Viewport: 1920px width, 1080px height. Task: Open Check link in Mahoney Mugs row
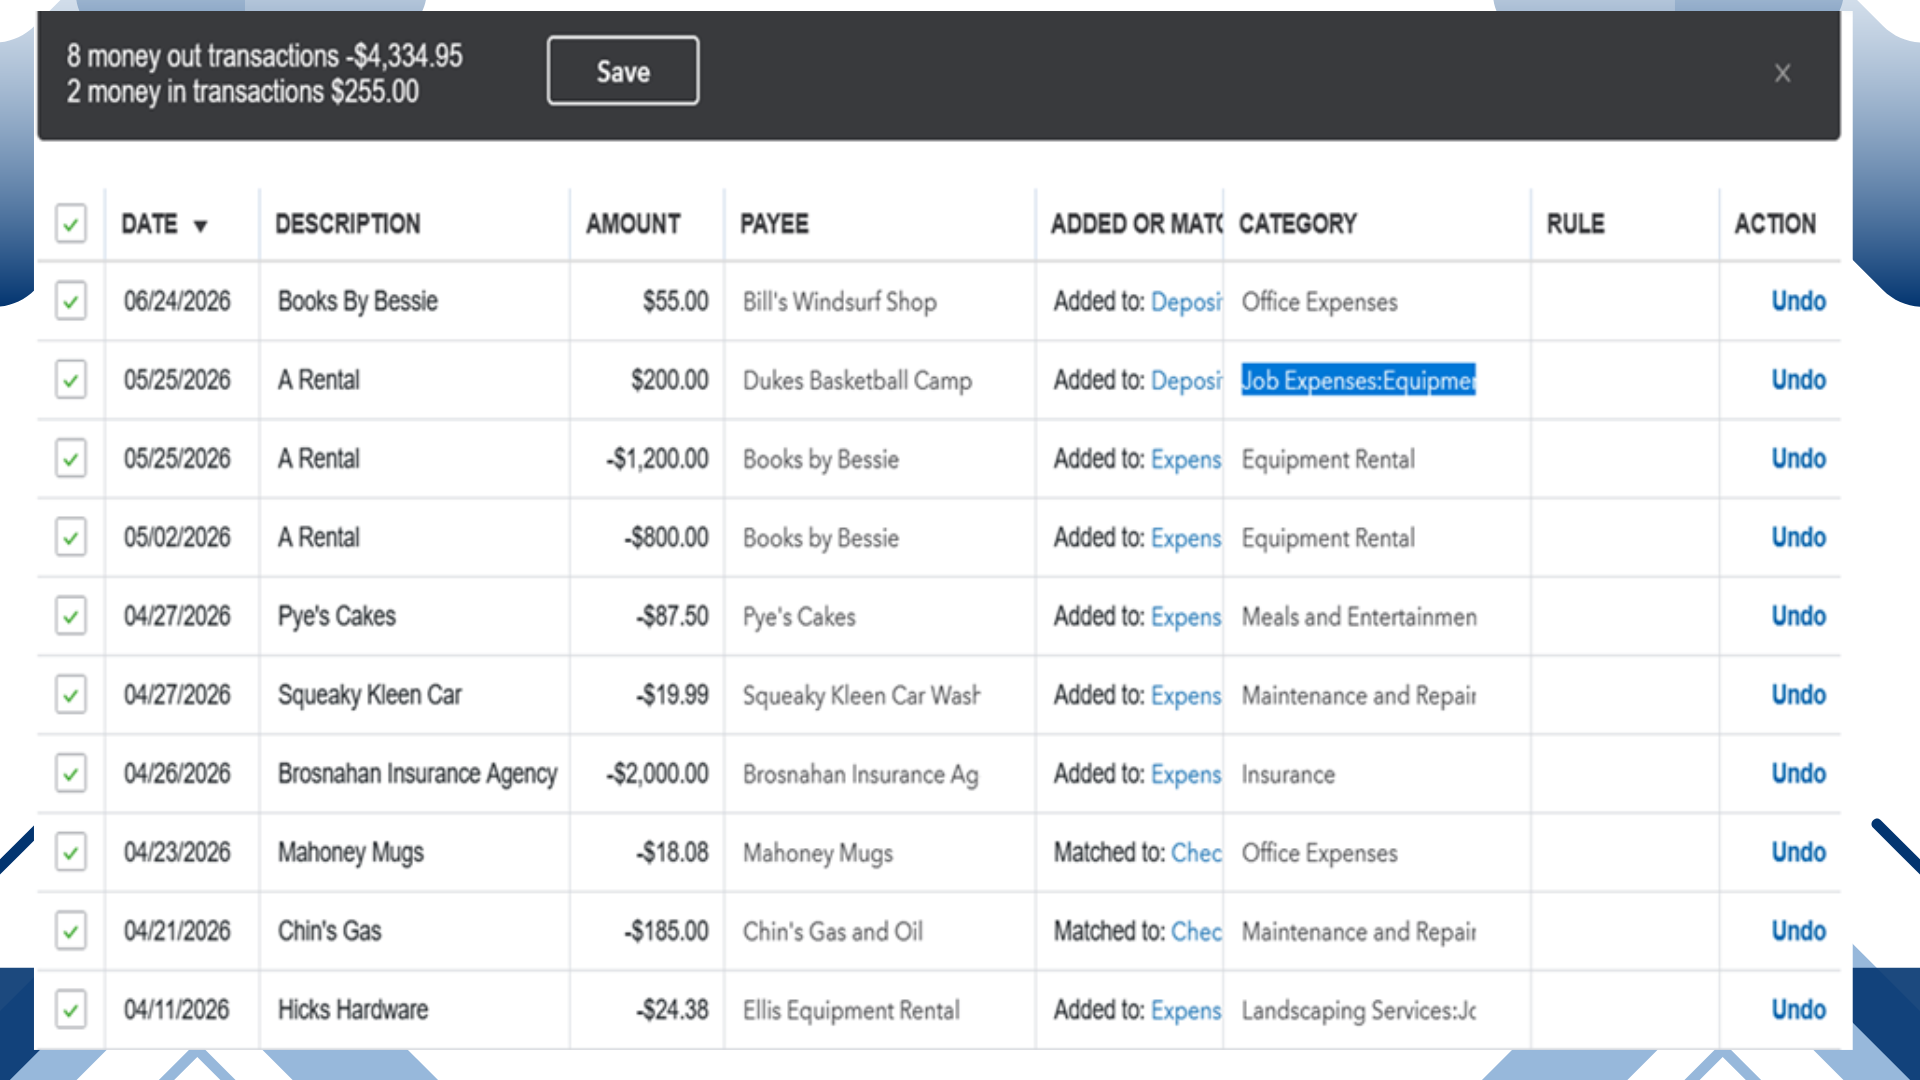point(1196,853)
